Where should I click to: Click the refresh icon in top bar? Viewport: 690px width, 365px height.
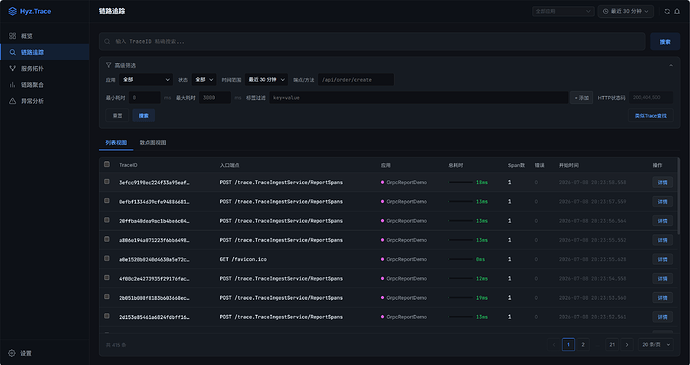click(x=667, y=11)
